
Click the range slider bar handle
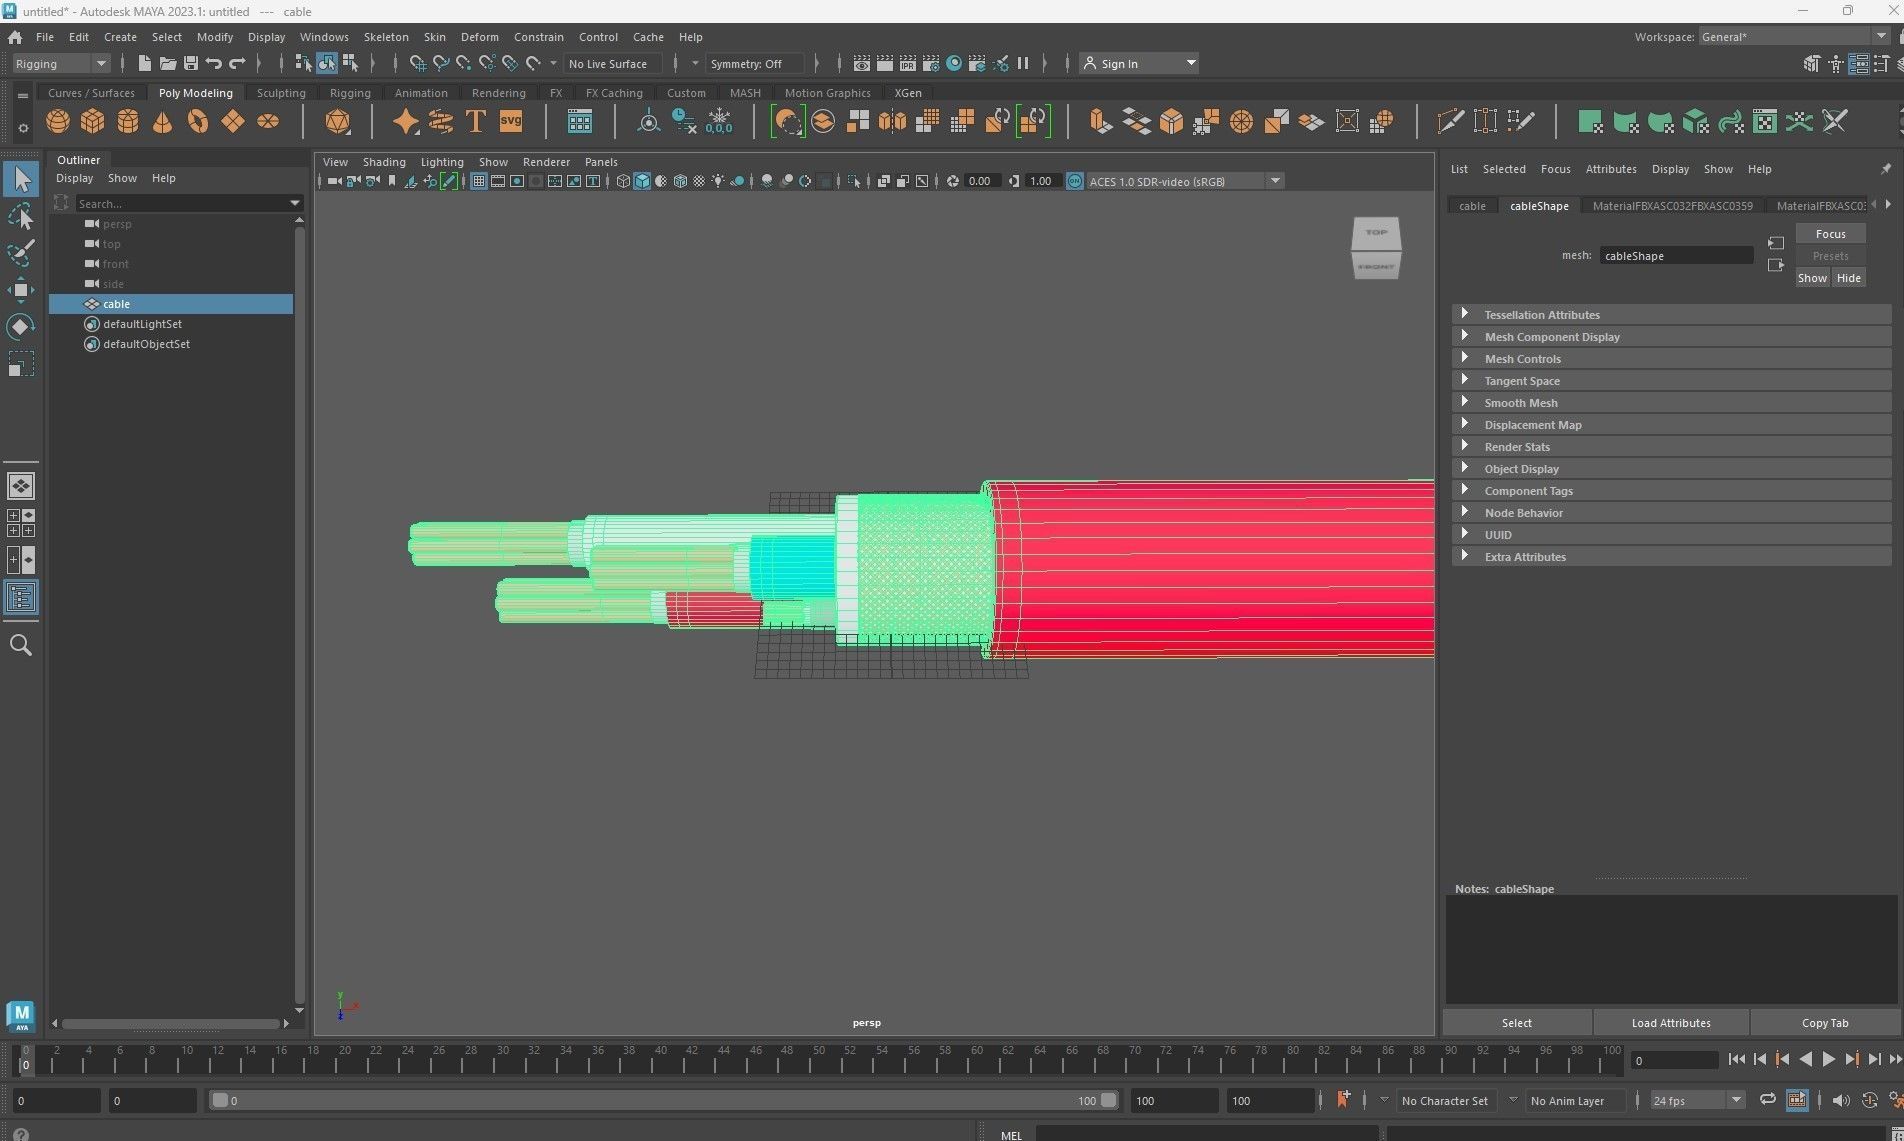(x=664, y=1100)
